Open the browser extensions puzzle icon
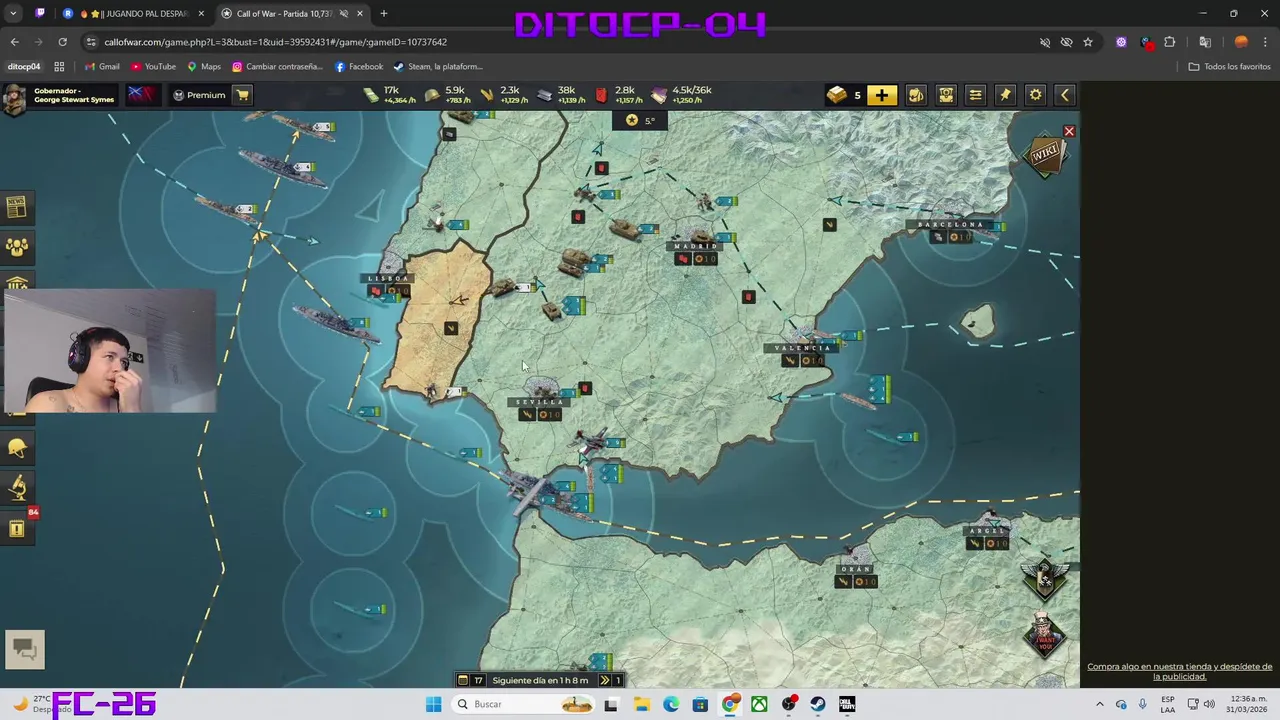This screenshot has width=1280, height=720. (1169, 42)
